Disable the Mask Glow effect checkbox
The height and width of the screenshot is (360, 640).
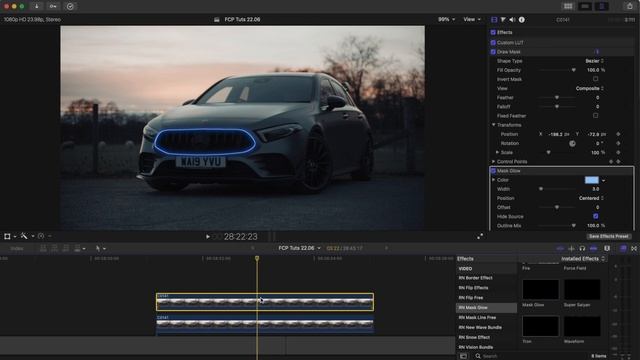coord(493,171)
